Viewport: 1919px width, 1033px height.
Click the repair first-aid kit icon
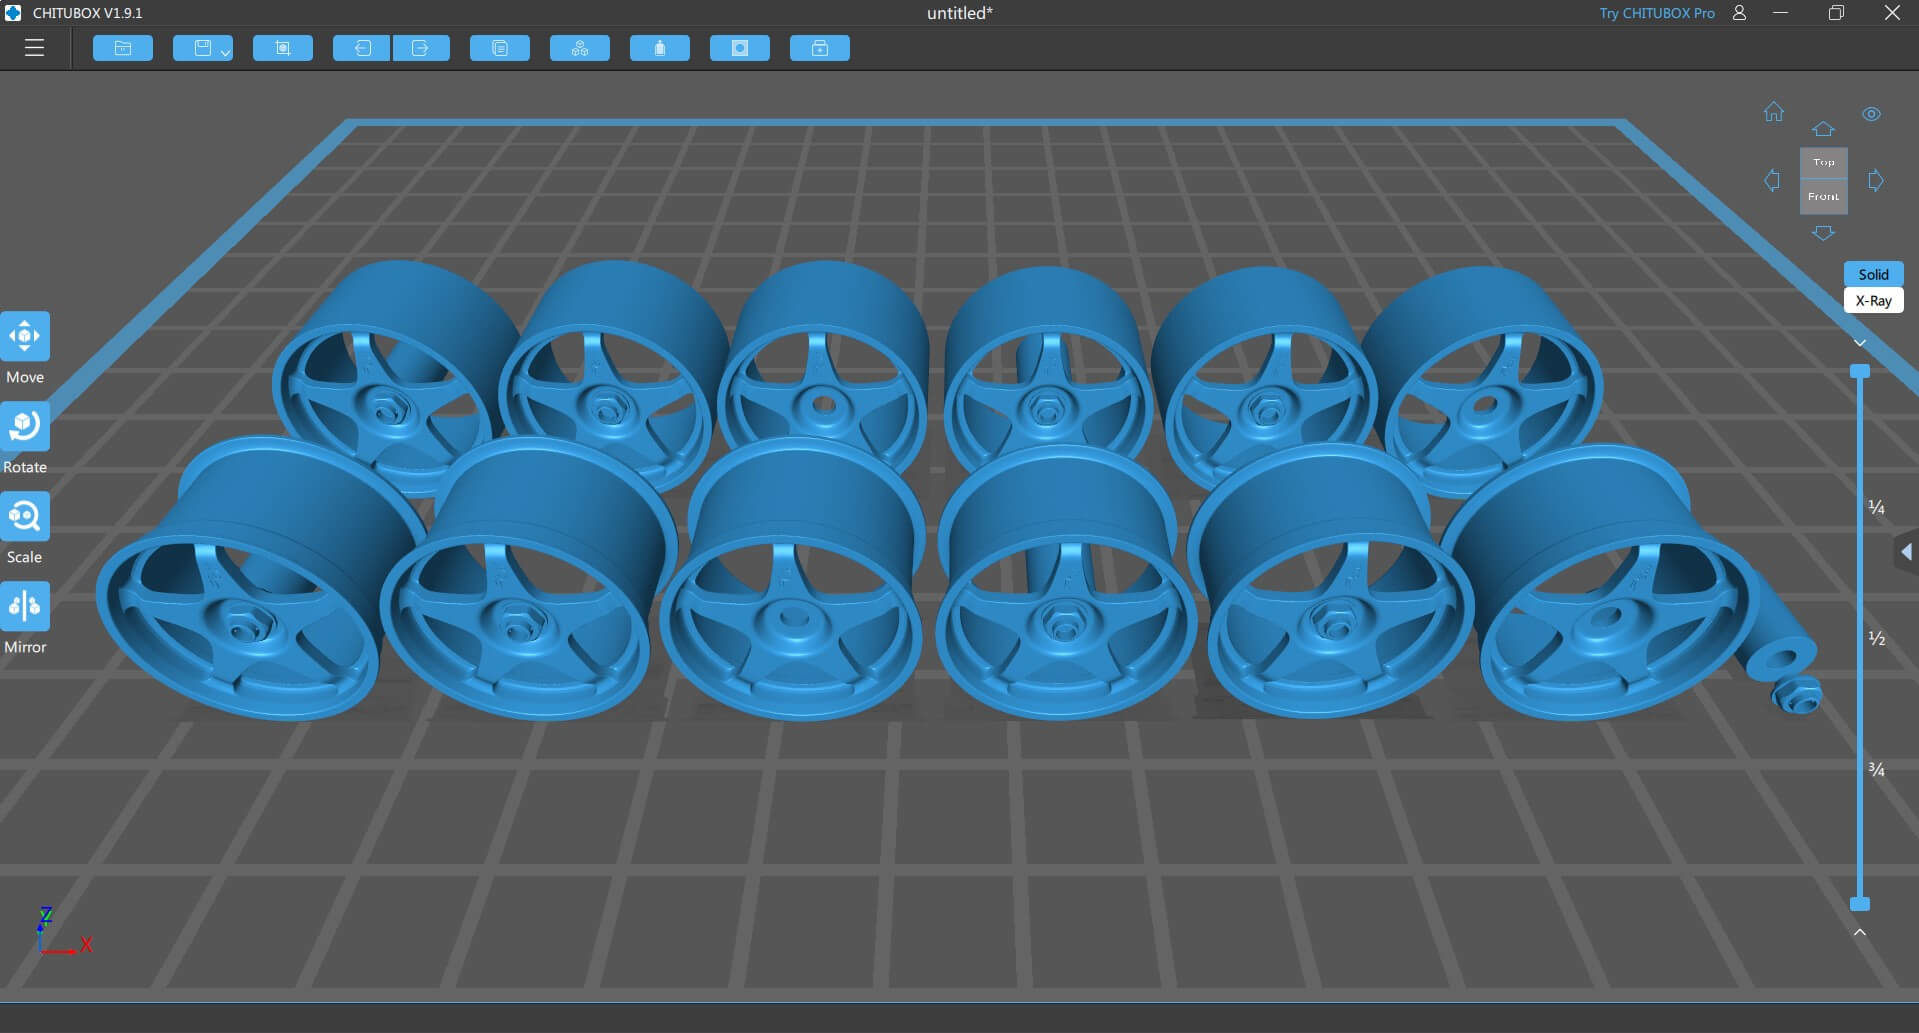tap(820, 48)
